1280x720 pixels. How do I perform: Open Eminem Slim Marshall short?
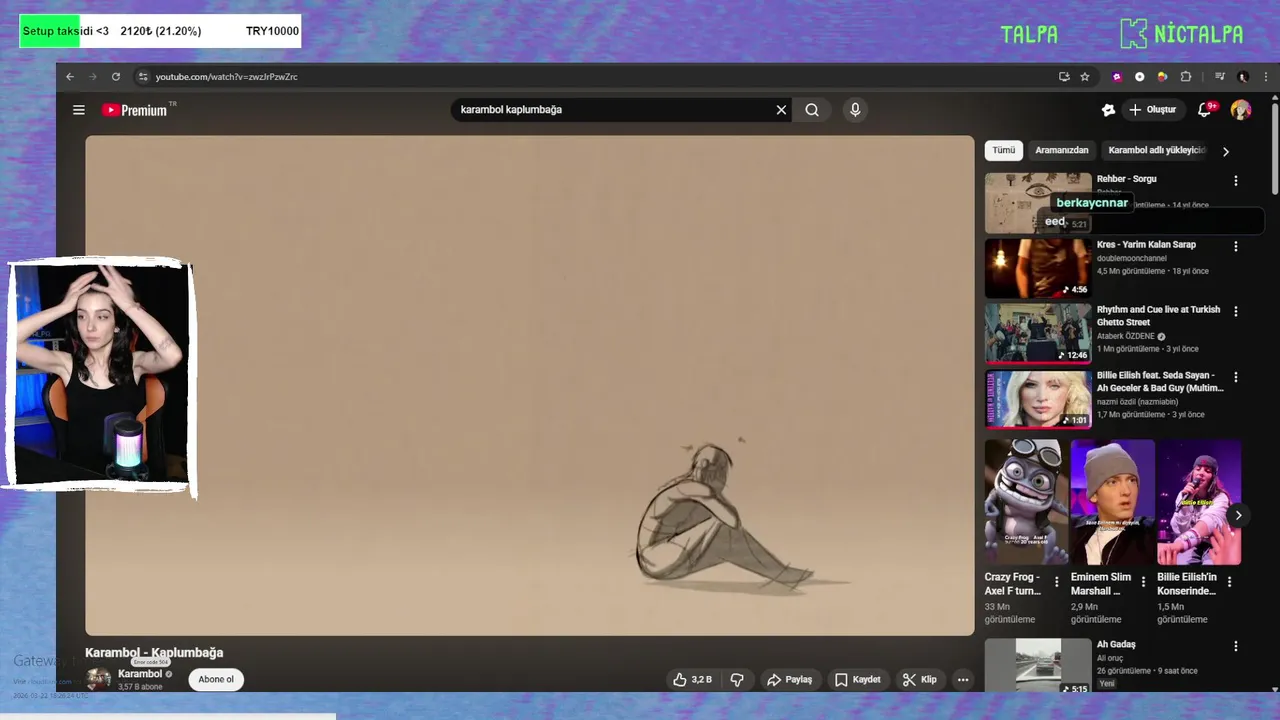click(x=1112, y=502)
